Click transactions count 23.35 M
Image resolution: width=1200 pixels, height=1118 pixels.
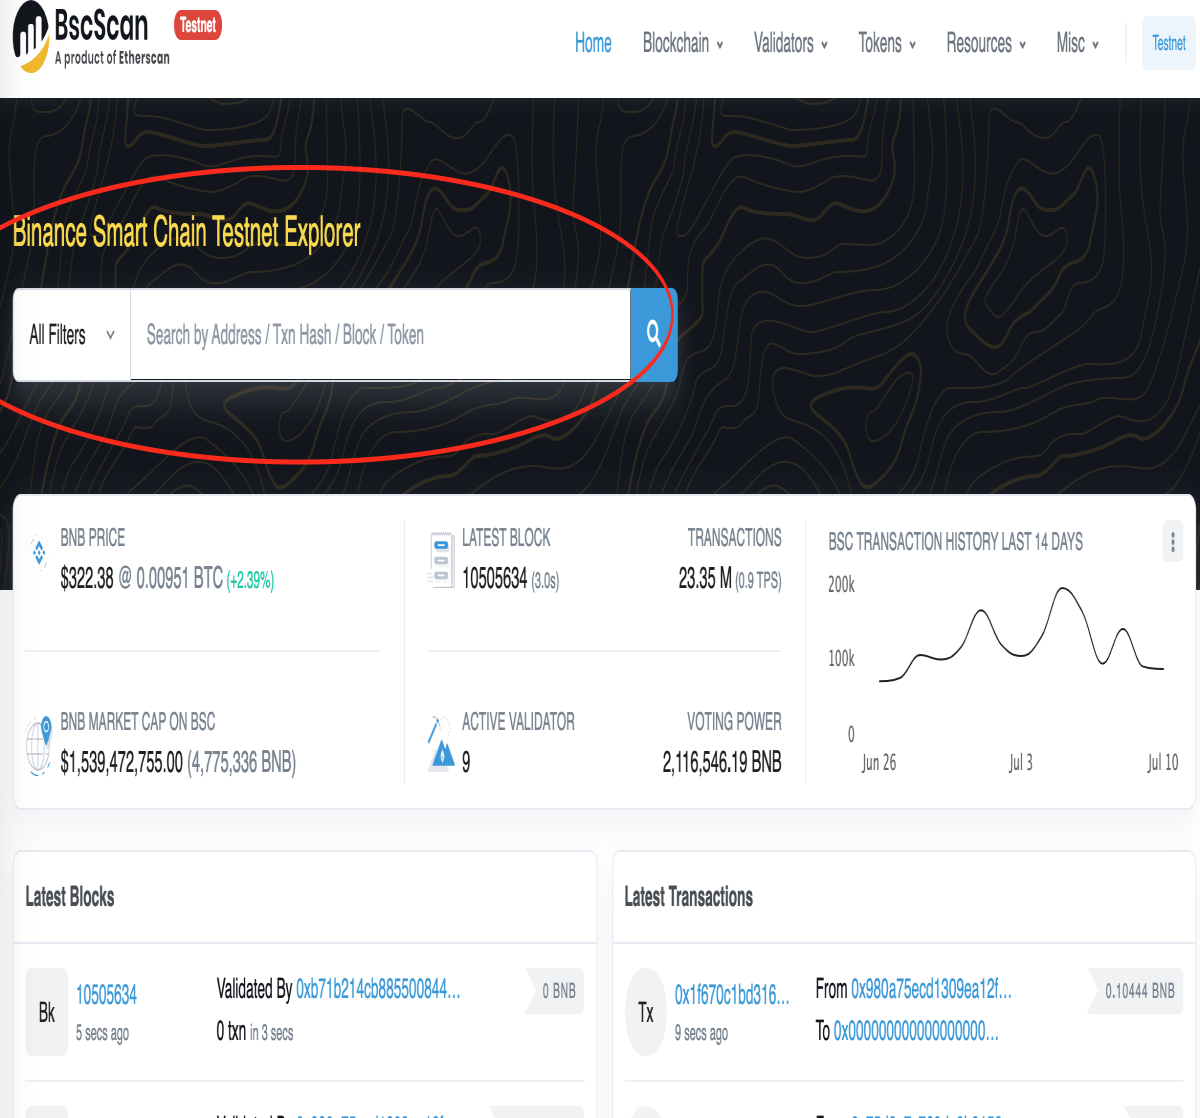coord(705,579)
